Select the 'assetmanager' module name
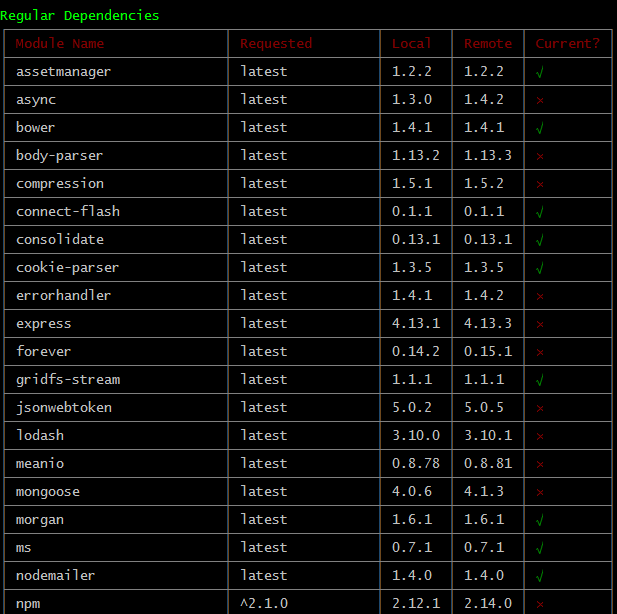This screenshot has height=614, width=617. point(63,72)
